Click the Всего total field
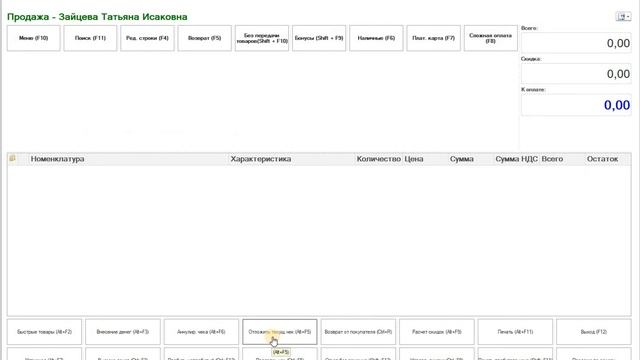The width and height of the screenshot is (640, 360). click(576, 43)
